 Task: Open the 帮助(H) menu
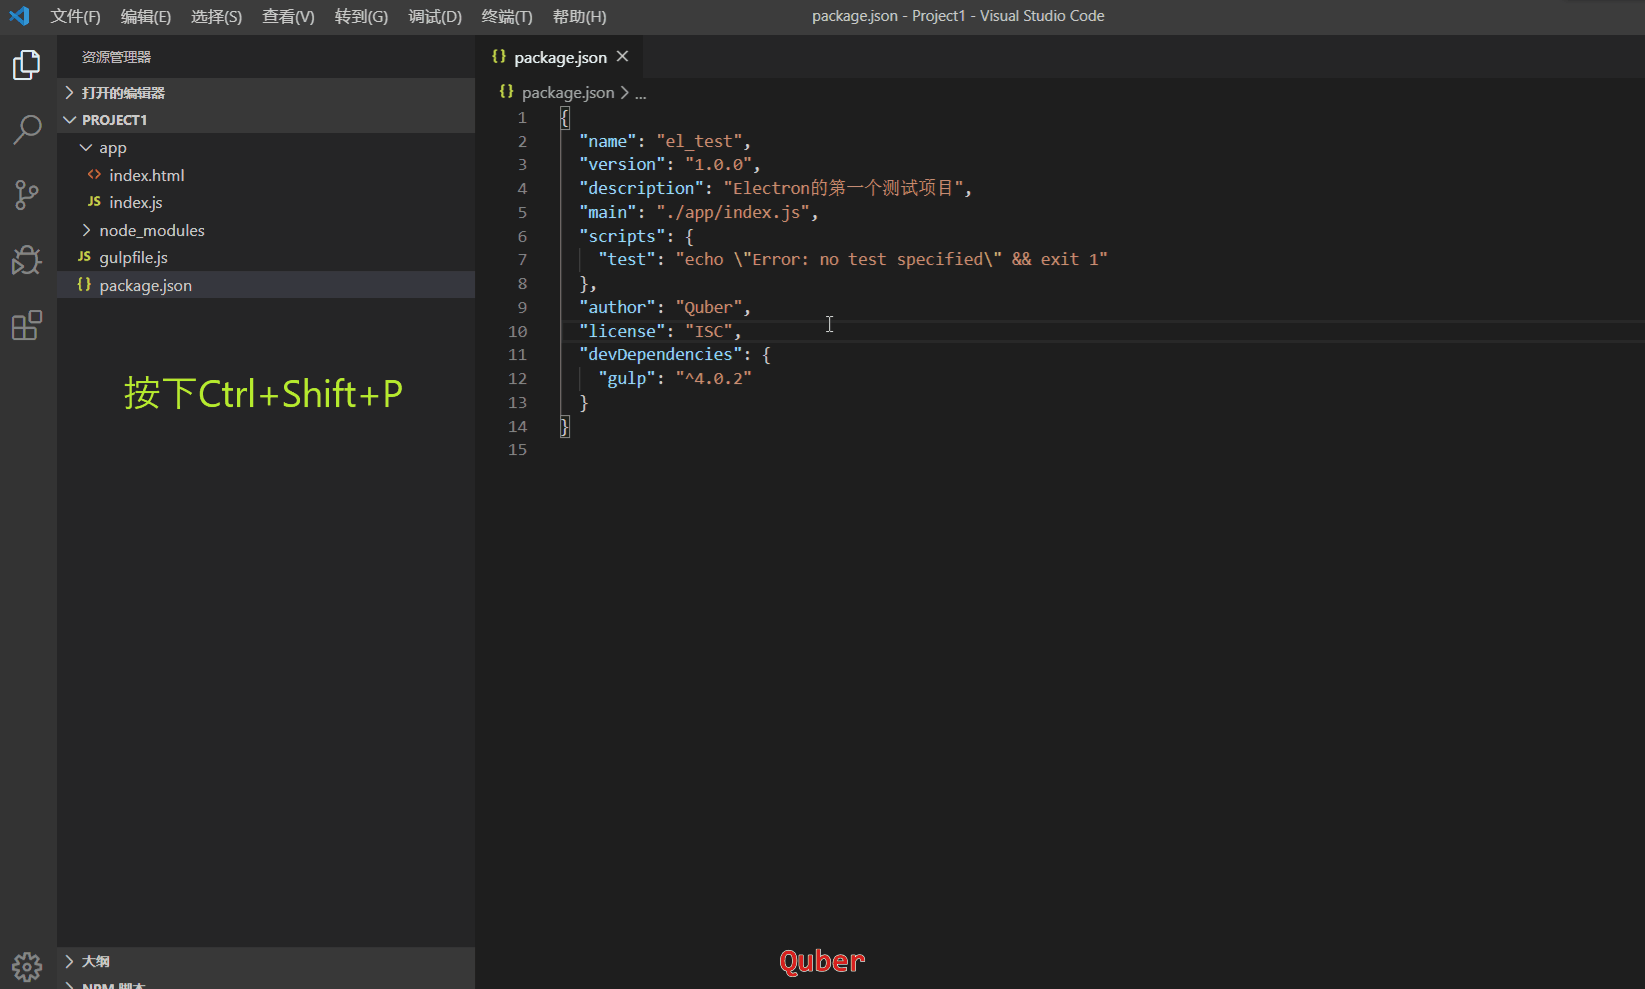click(580, 16)
